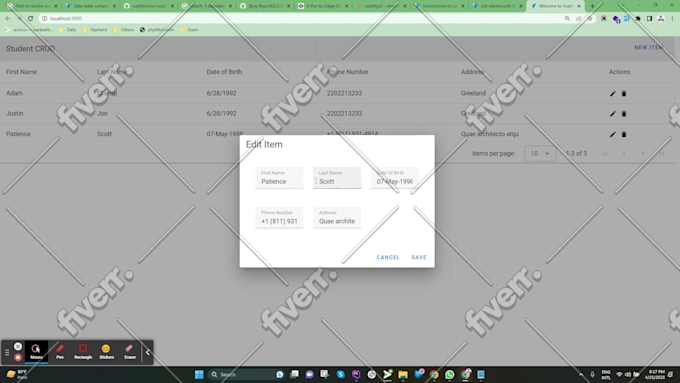This screenshot has width=680, height=383.
Task: Jump to the last table page
Action: pos(662,154)
